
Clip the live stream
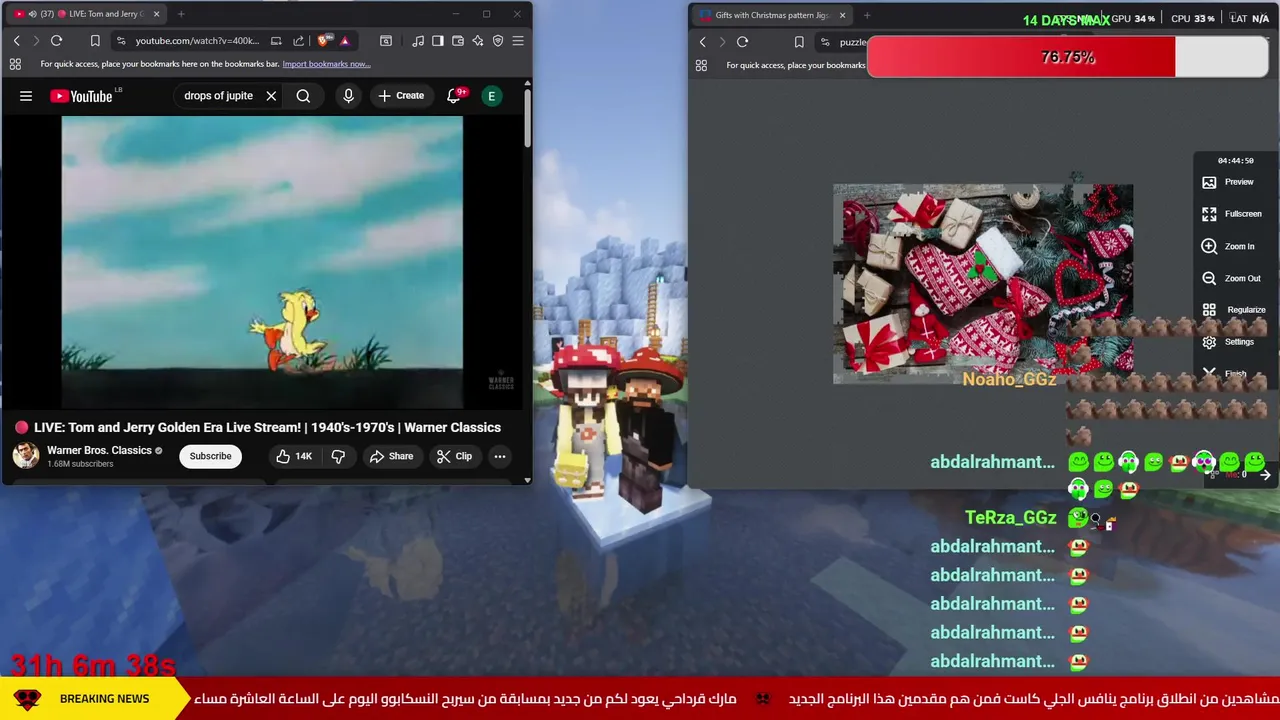pyautogui.click(x=454, y=456)
